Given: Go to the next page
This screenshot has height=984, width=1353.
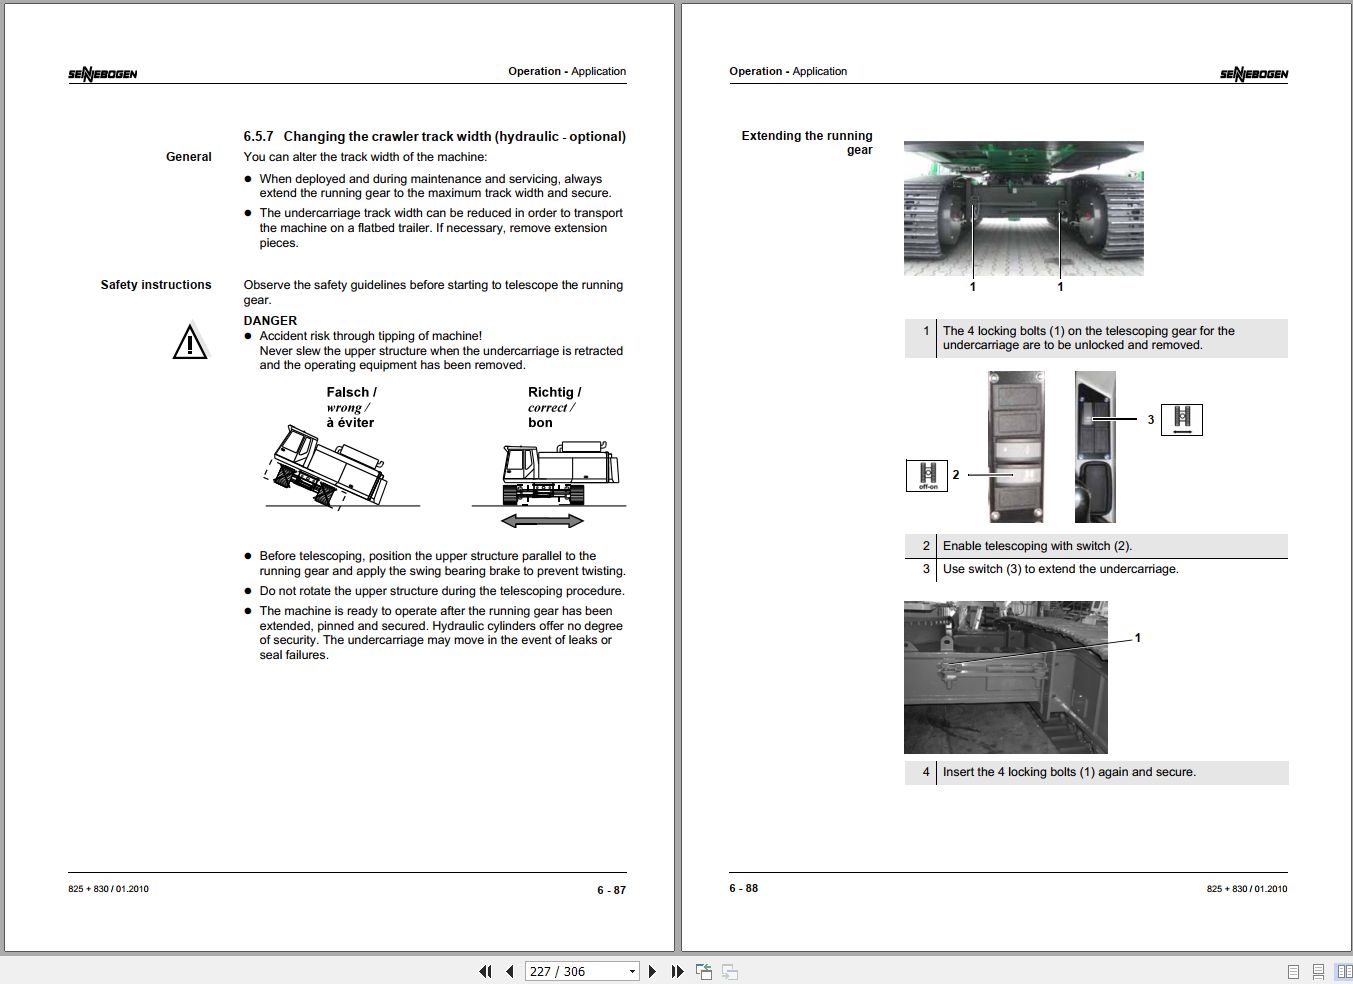Looking at the screenshot, I should [652, 971].
